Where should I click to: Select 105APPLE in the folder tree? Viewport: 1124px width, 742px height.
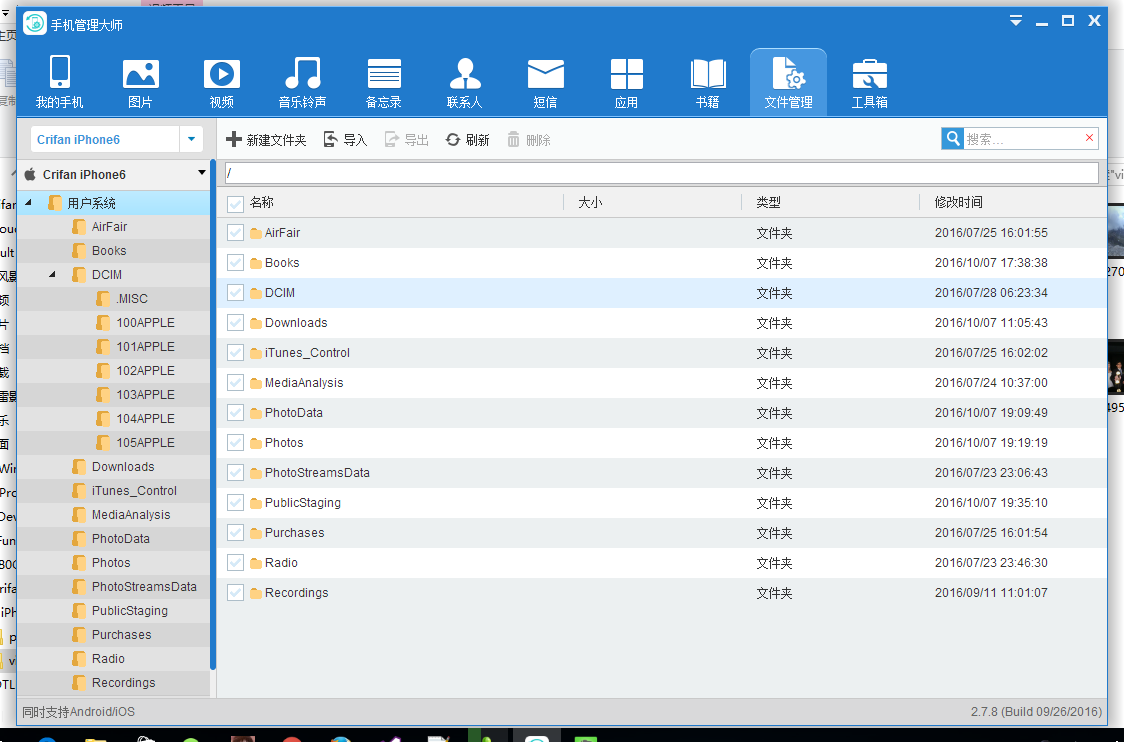pyautogui.click(x=146, y=443)
